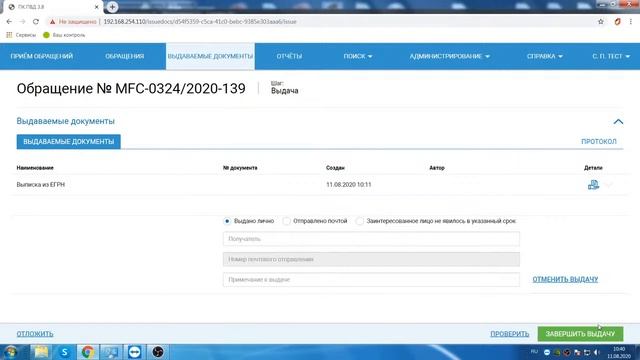This screenshot has height=360, width=640.
Task: Open document details icon for Выписка из ЕГРН
Action: 593,184
